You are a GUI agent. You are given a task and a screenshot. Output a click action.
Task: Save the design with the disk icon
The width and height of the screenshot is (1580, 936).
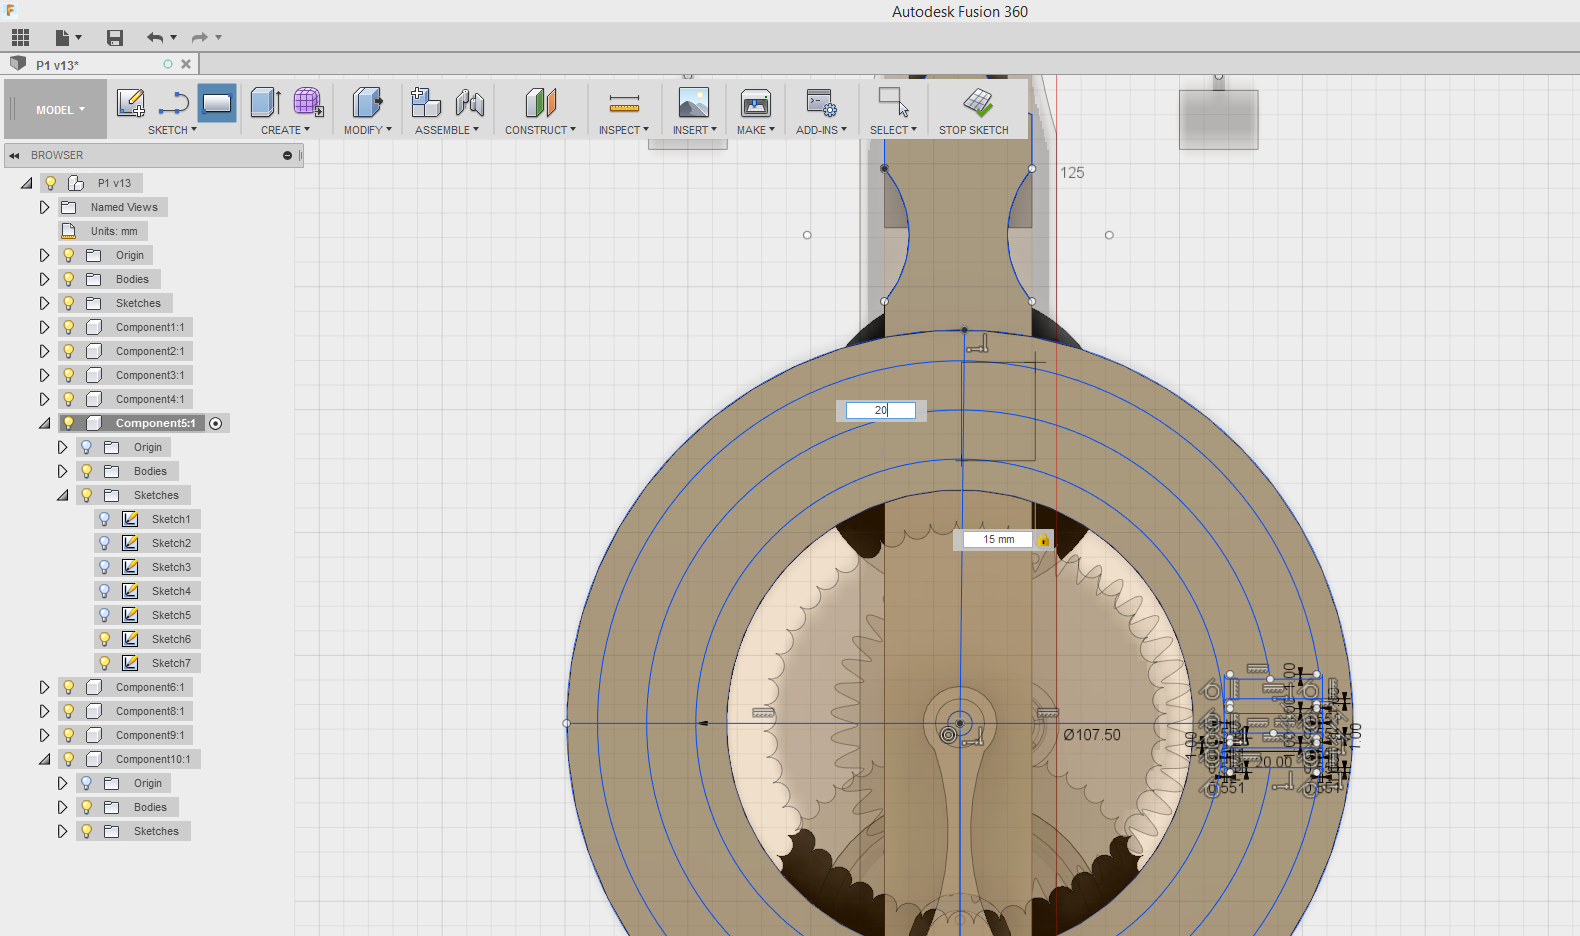[115, 38]
